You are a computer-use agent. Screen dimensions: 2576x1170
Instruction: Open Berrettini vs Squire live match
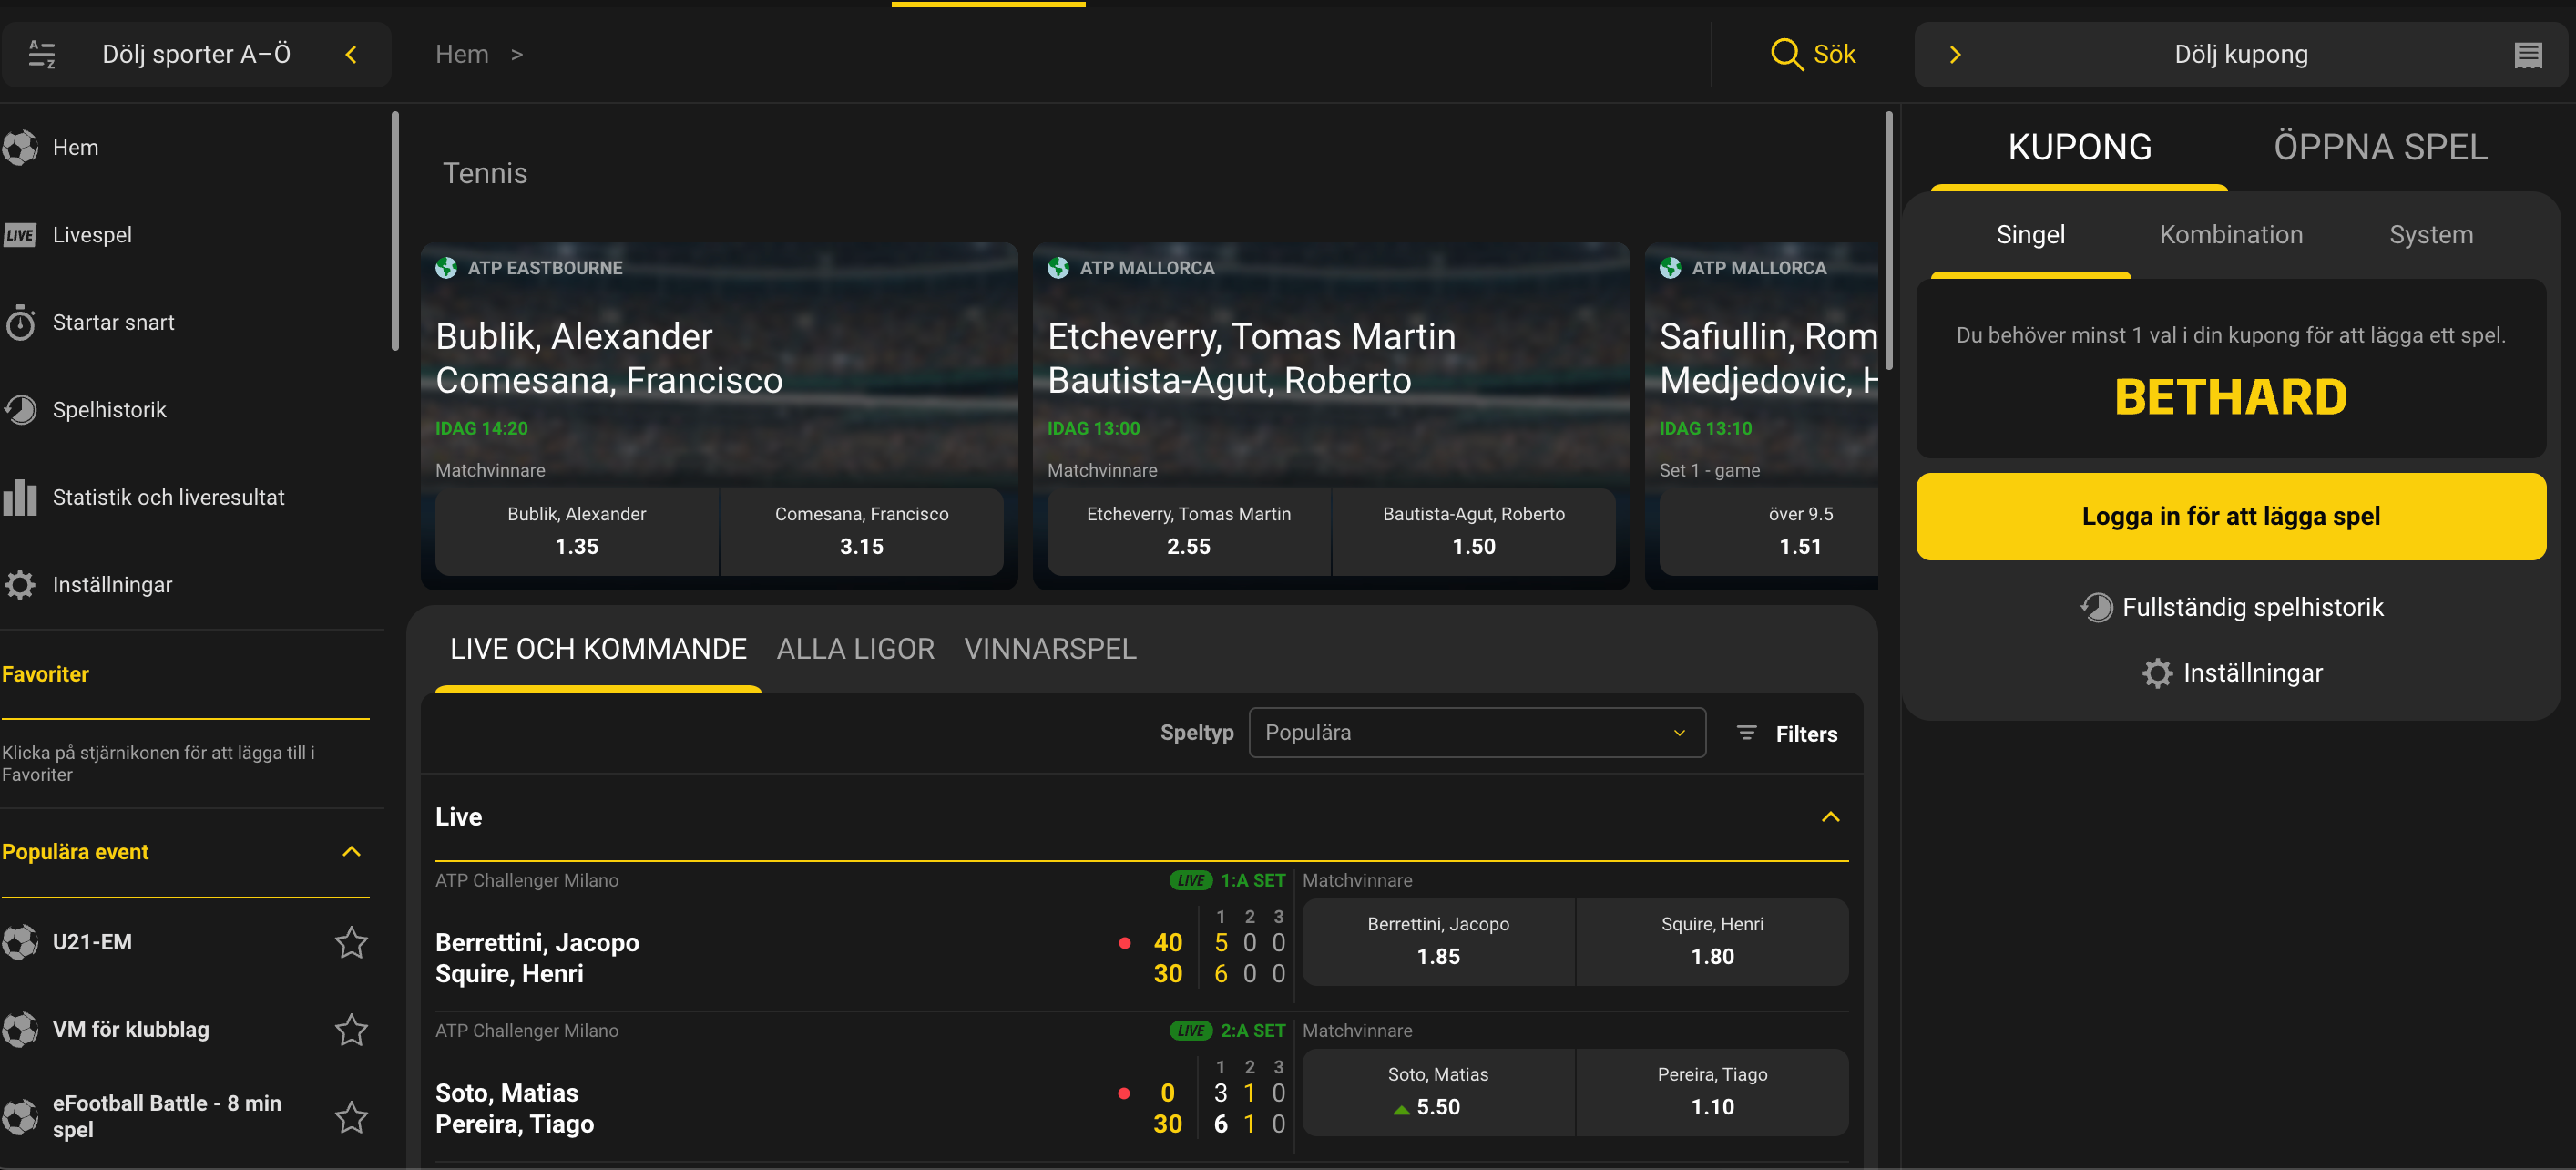click(537, 958)
